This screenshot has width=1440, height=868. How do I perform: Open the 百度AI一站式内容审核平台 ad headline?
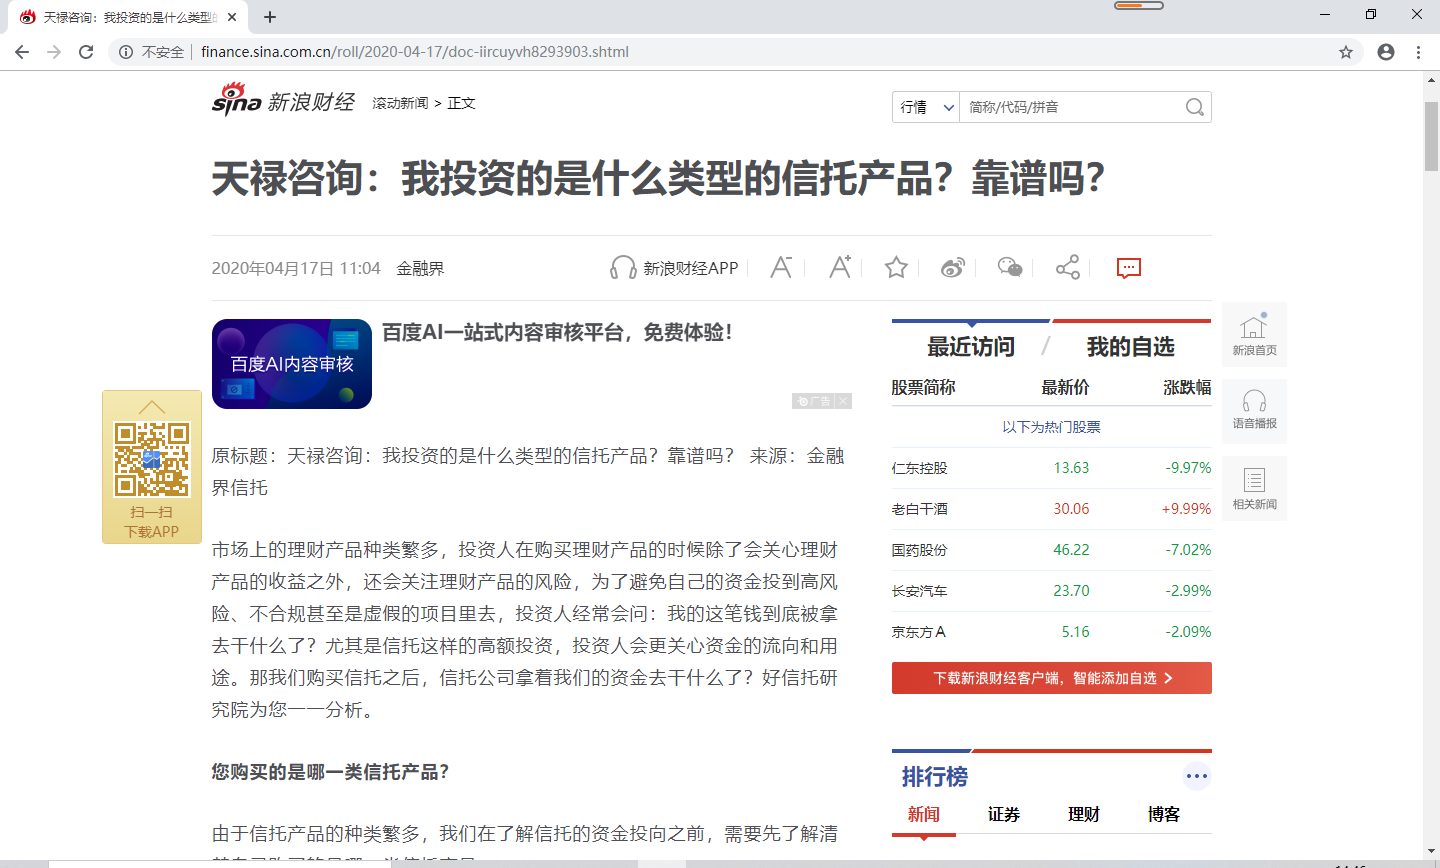(x=557, y=332)
